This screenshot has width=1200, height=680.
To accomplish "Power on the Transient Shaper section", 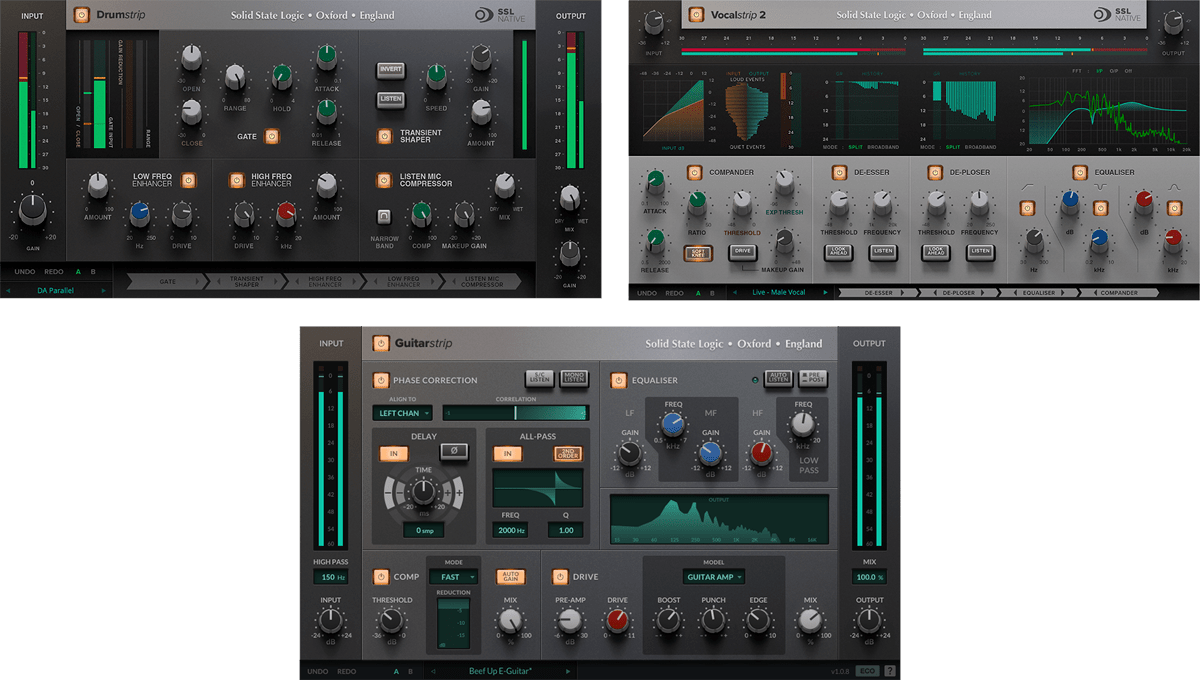I will point(385,137).
